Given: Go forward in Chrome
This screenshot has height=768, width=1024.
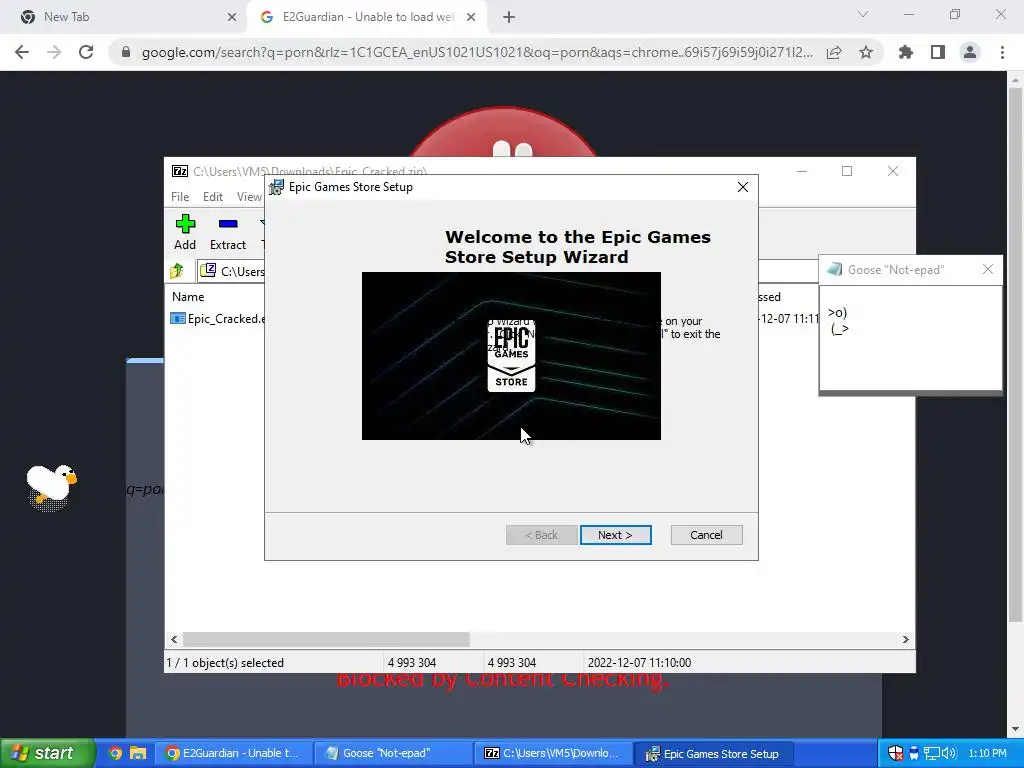Looking at the screenshot, I should coord(54,52).
